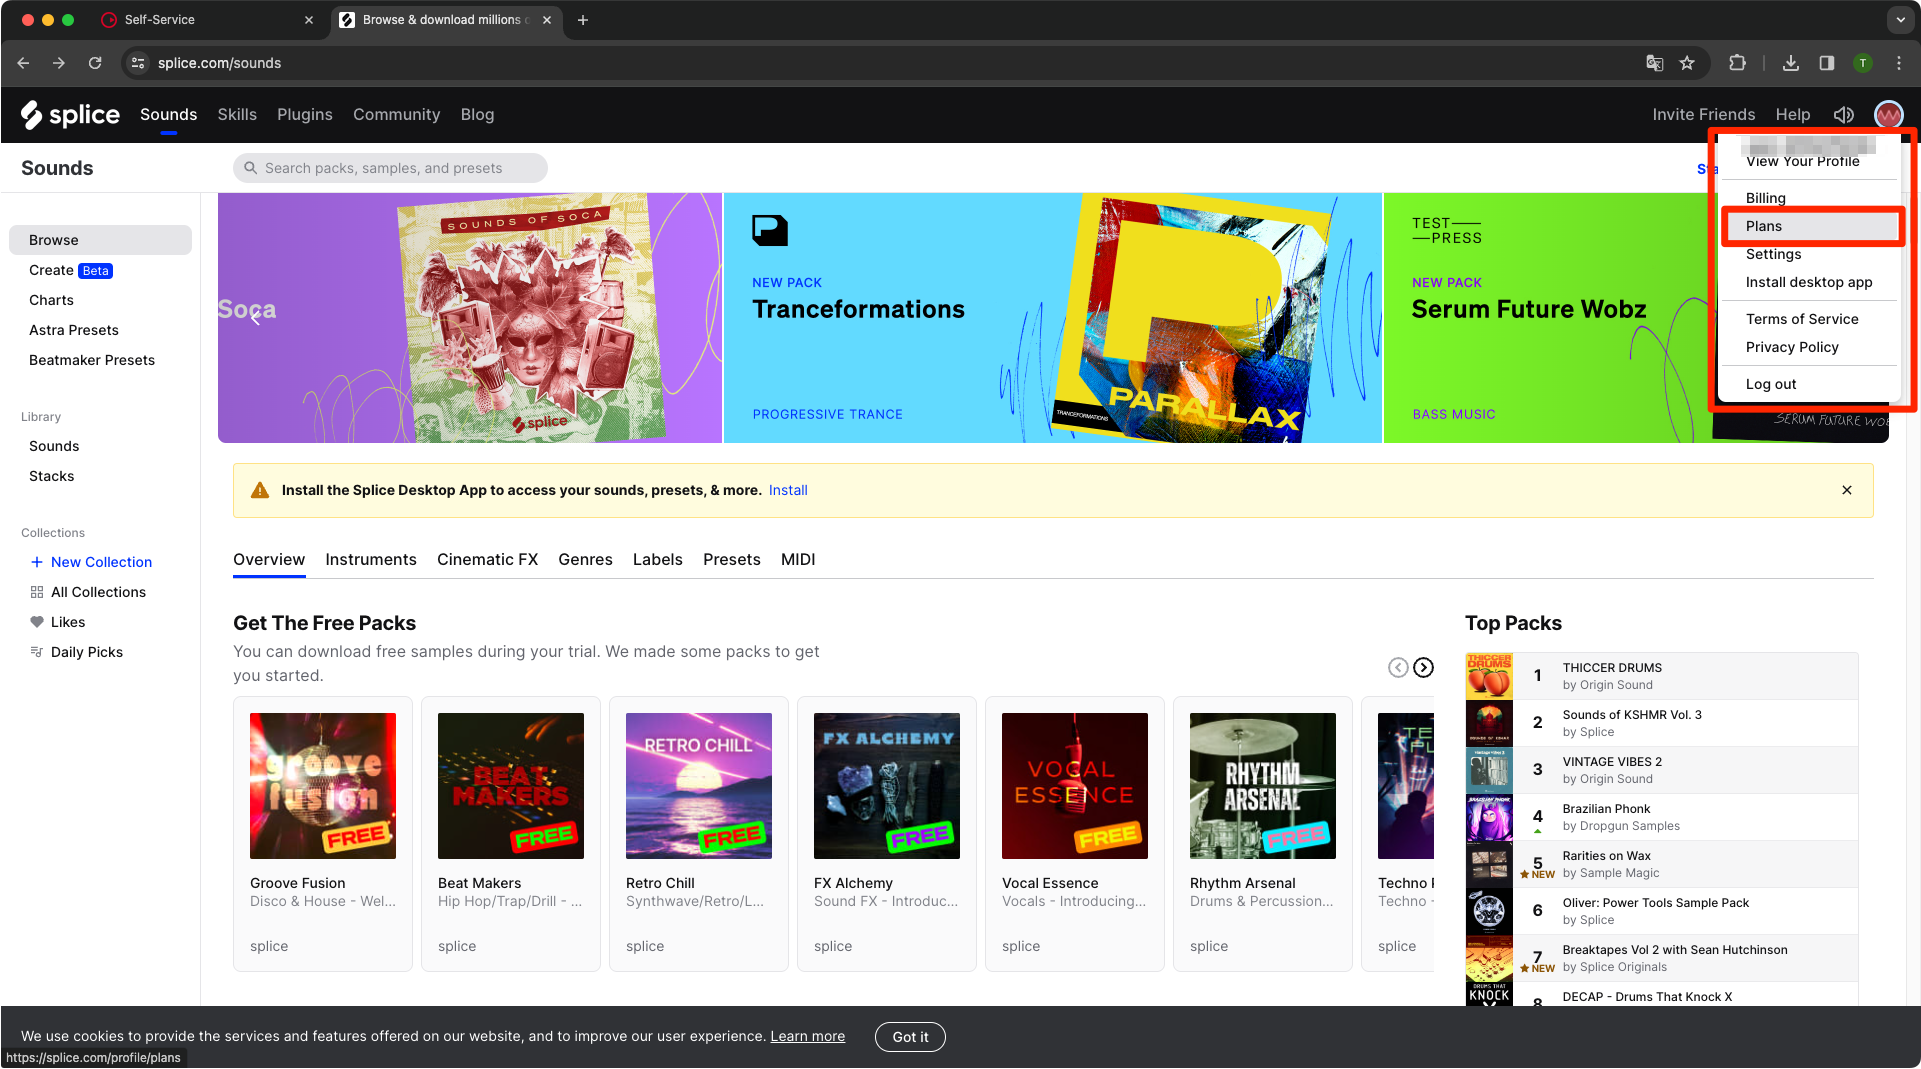1921x1069 pixels.
Task: Open Stacks in Library
Action: click(51, 476)
